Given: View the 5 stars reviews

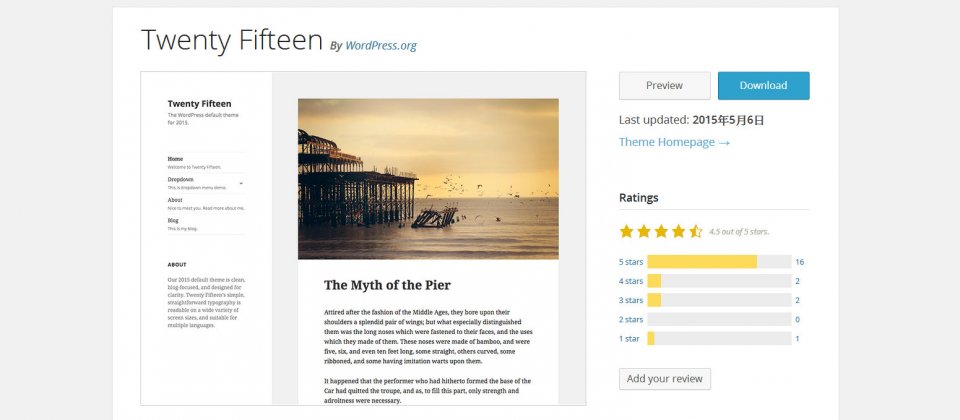Looking at the screenshot, I should [631, 262].
